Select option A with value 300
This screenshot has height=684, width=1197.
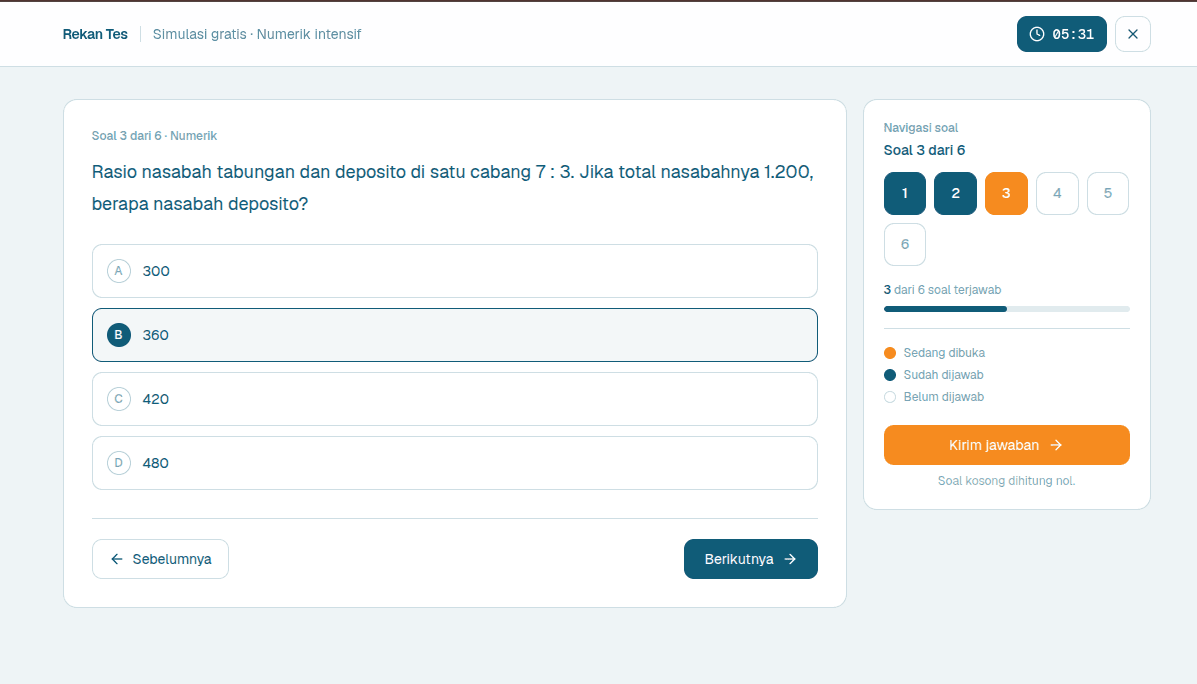point(455,271)
